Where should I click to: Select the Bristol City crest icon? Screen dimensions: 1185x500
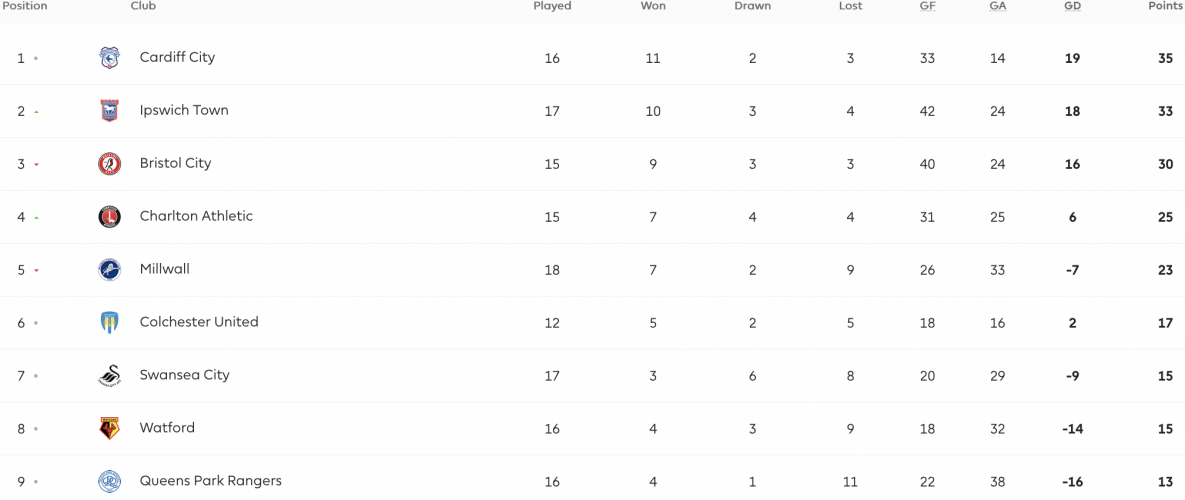110,163
